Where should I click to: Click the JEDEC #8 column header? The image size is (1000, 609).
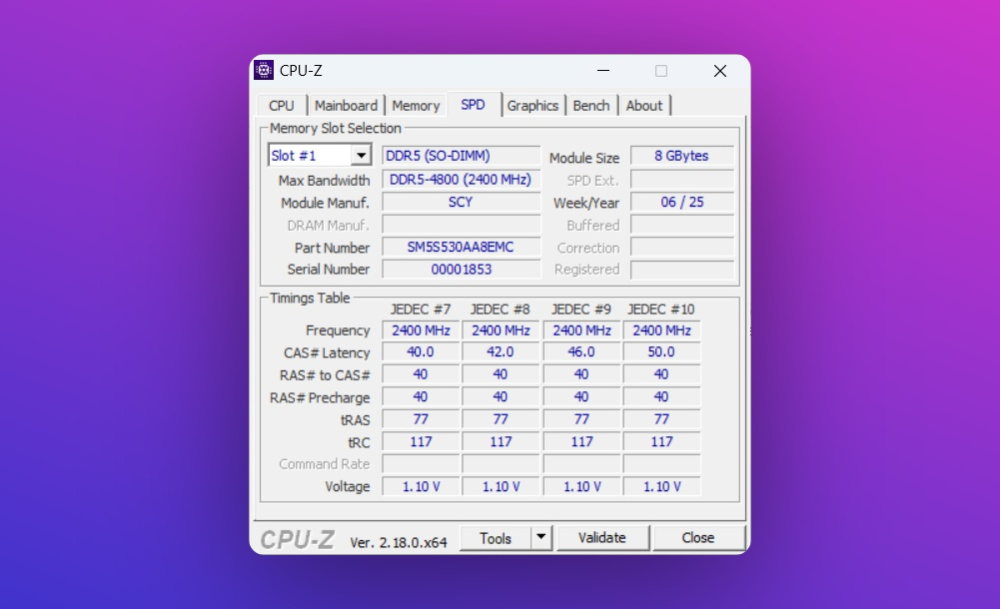[500, 310]
